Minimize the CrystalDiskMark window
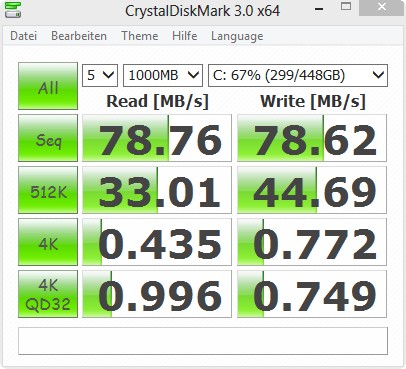Viewport: 406px width, 369px height. [319, 8]
